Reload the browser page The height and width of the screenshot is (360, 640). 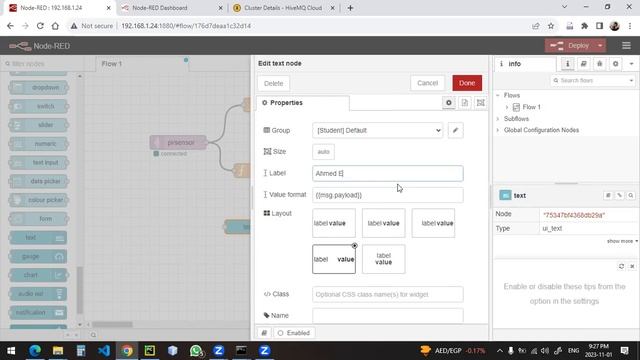[x=40, y=26]
